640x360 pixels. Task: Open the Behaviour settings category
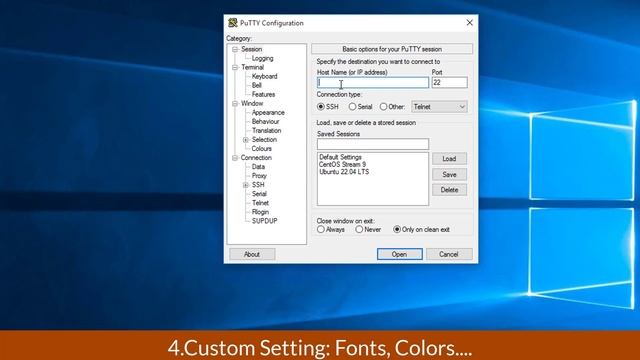tap(266, 122)
